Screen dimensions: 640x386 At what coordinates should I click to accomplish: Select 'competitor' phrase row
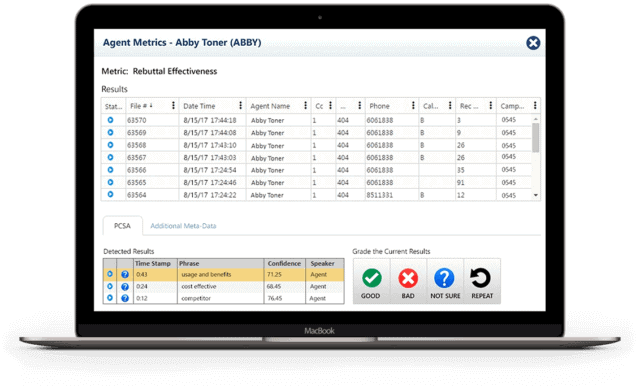[x=224, y=298]
